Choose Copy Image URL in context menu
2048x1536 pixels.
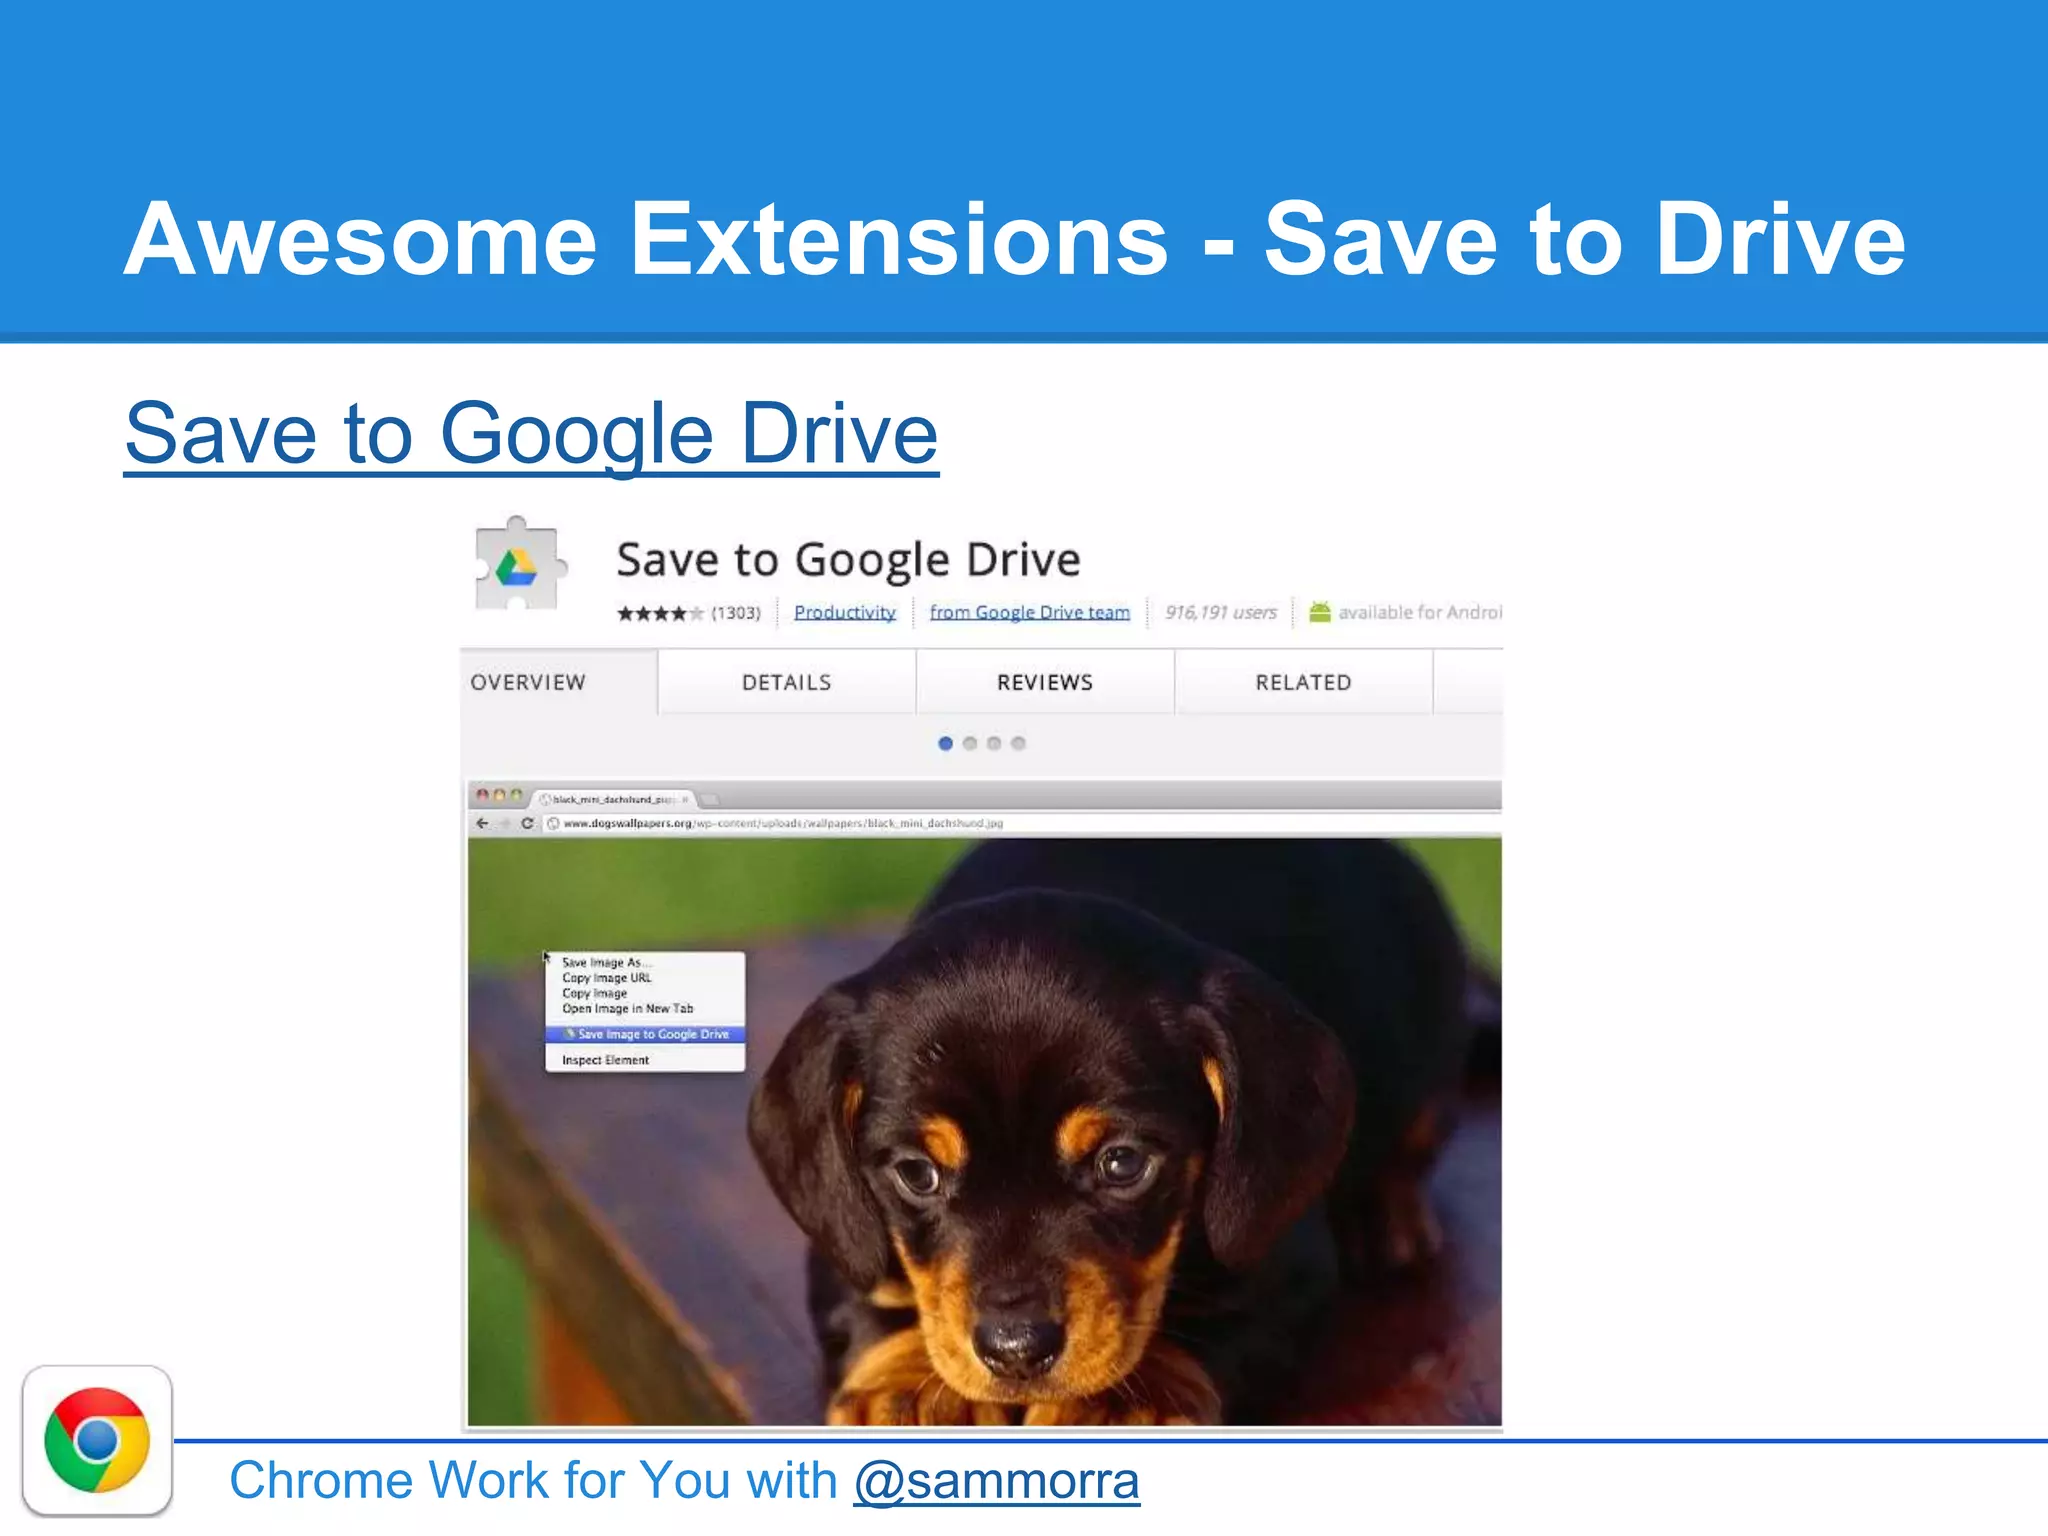[645, 978]
